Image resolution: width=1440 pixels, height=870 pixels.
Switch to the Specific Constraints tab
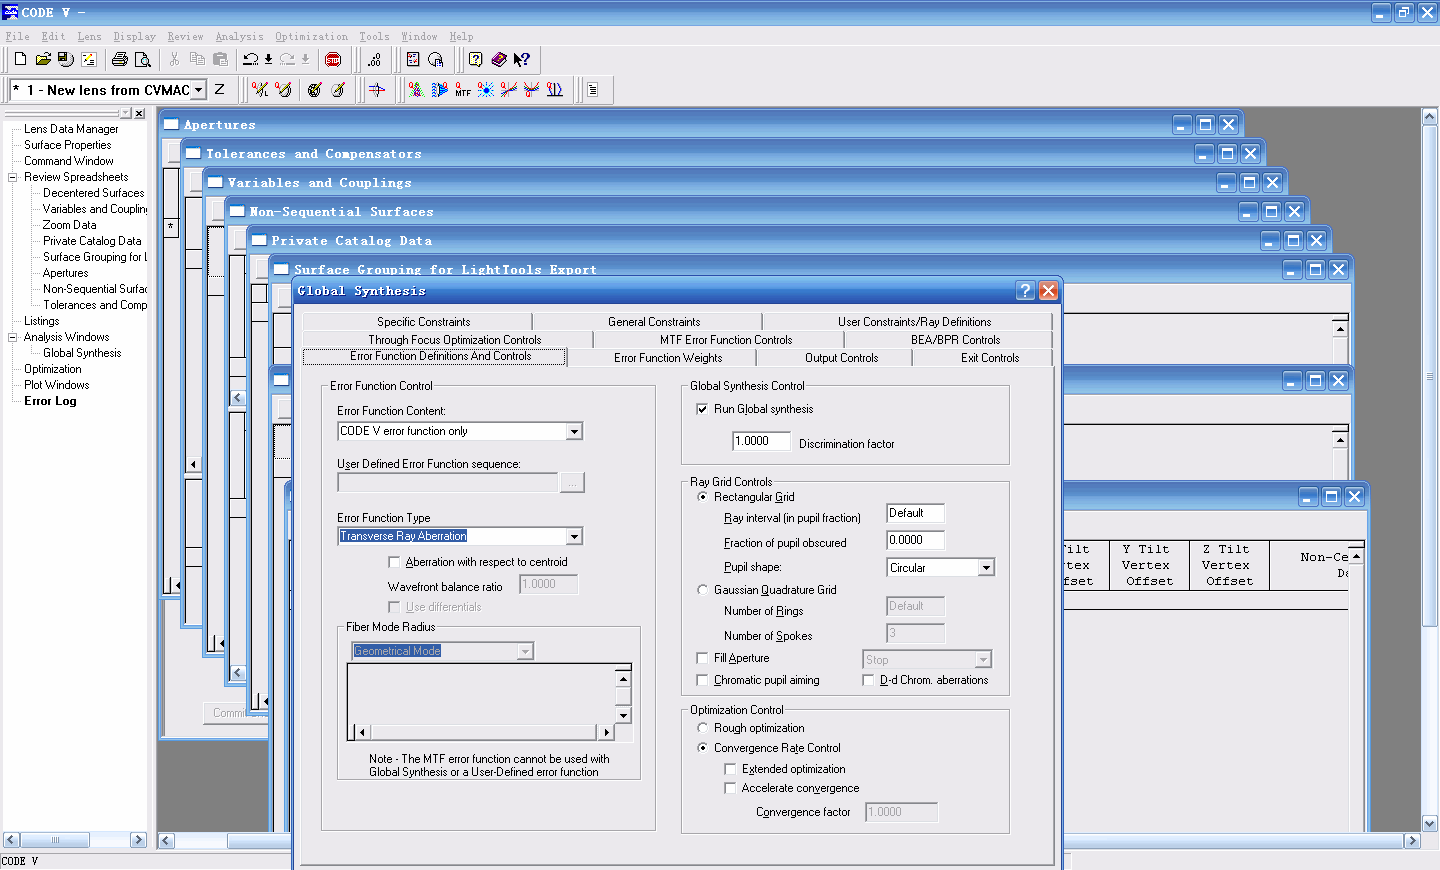pos(423,322)
